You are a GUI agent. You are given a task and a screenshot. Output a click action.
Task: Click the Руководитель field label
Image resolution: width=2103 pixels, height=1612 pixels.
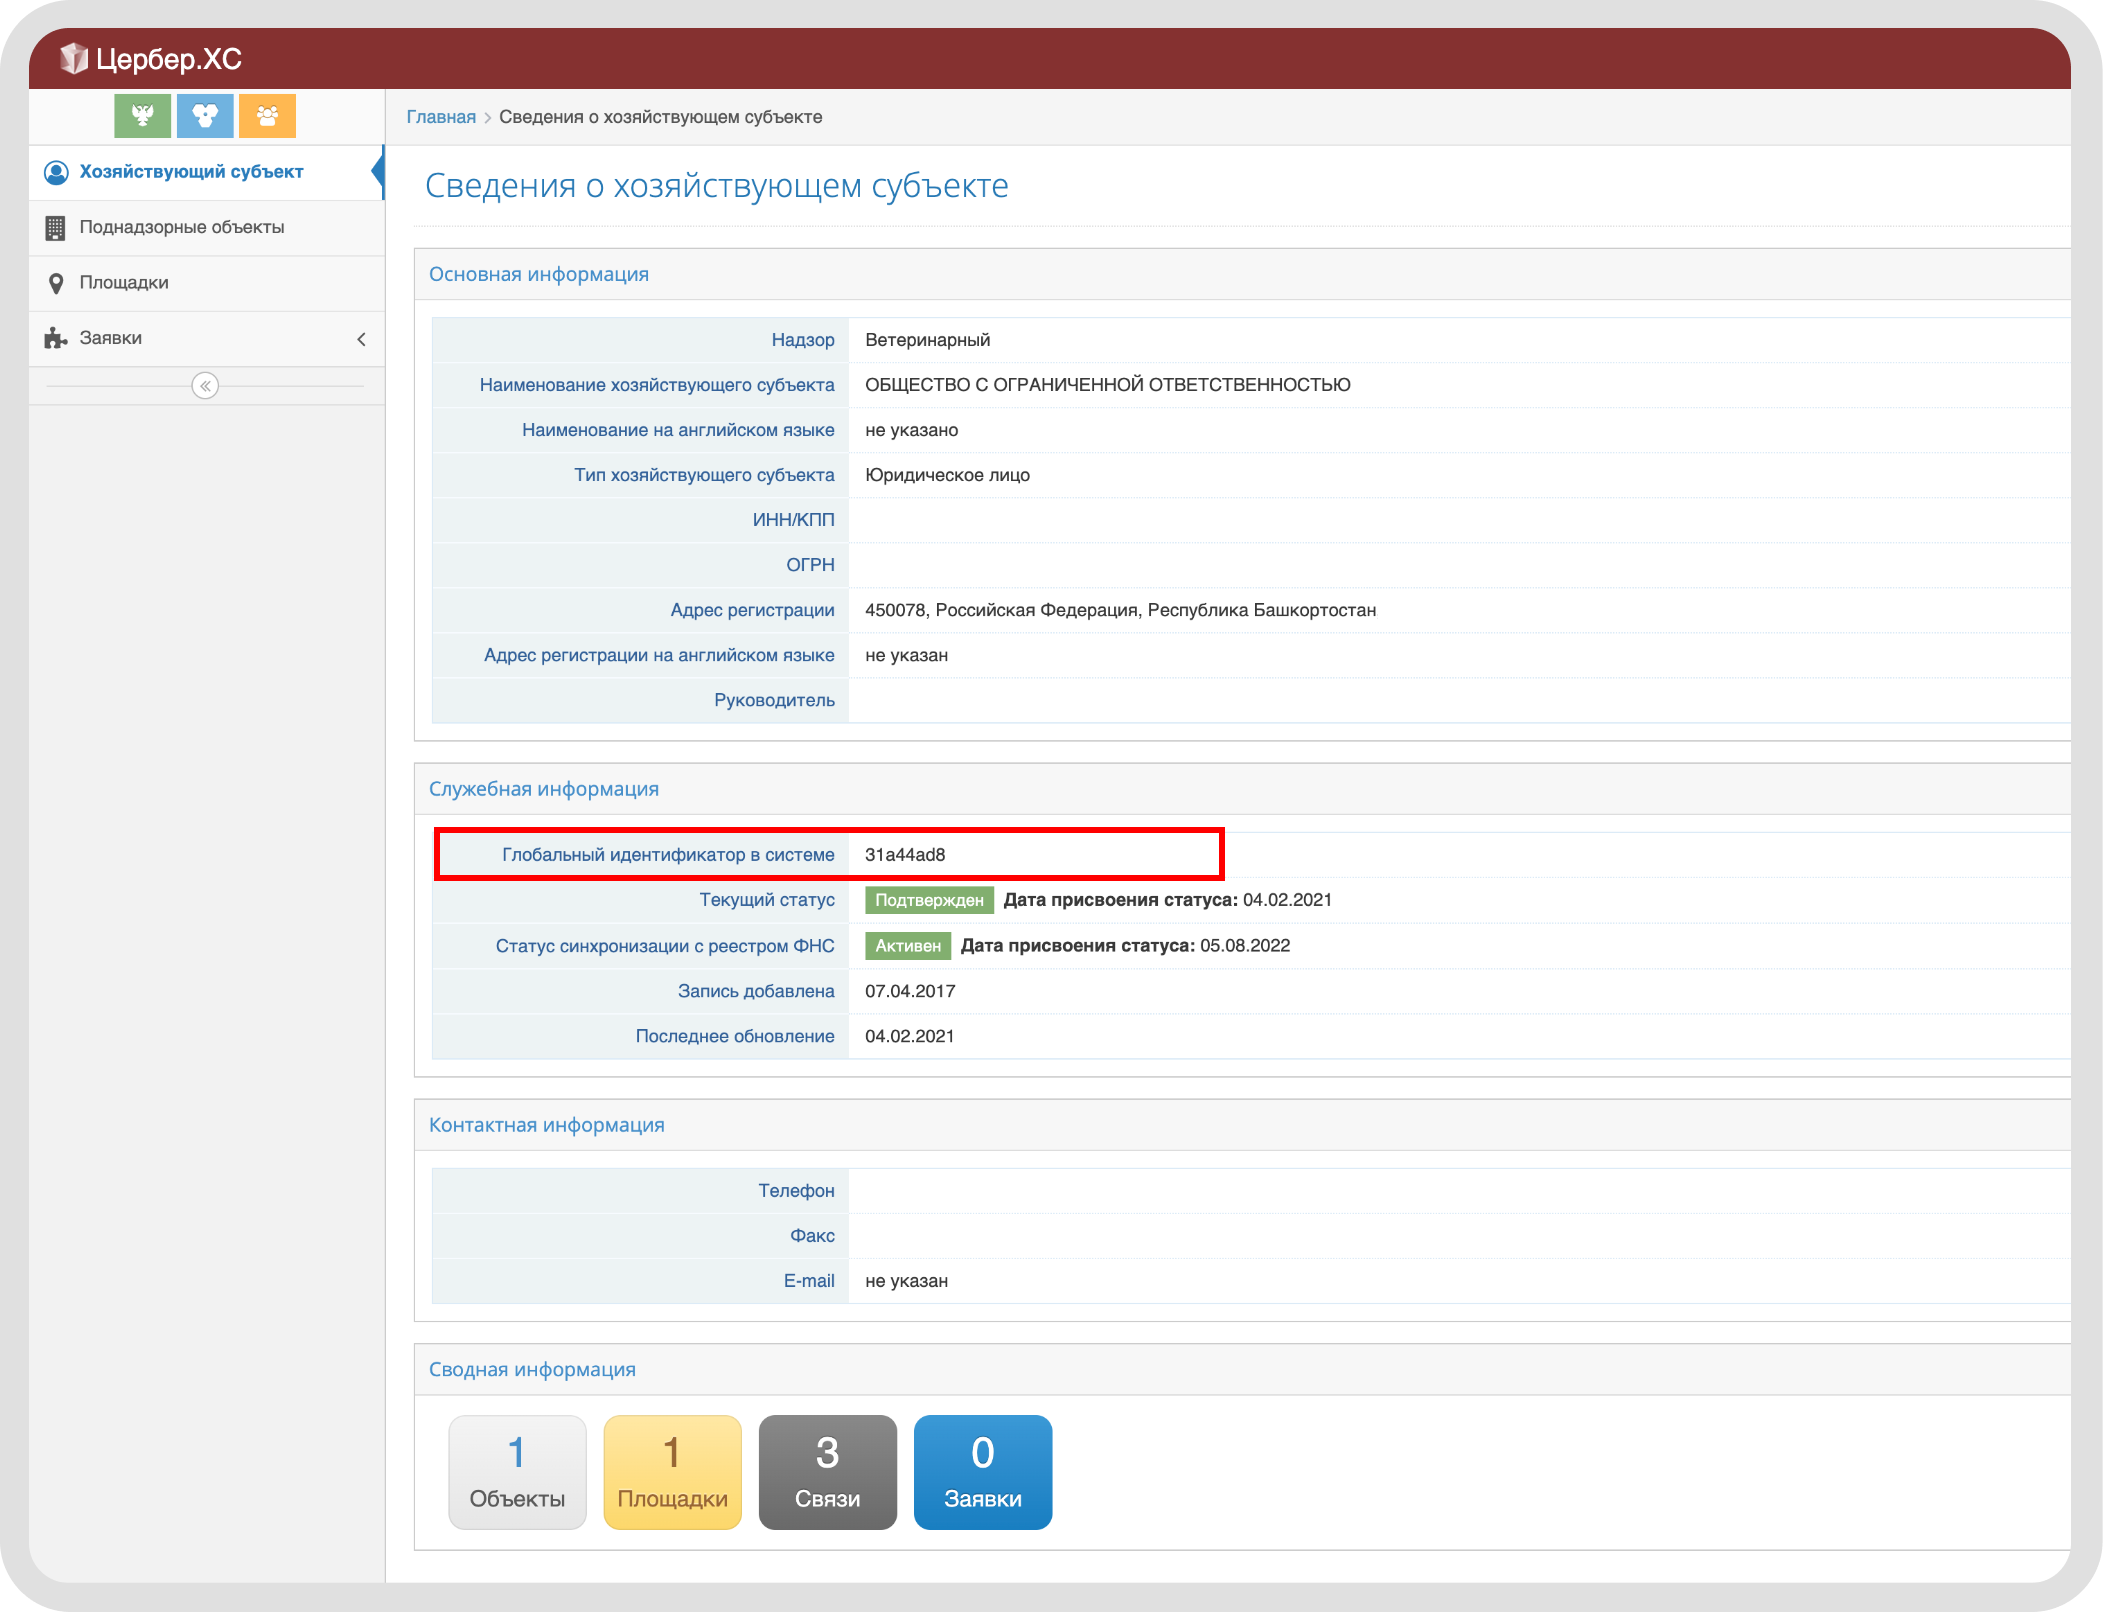774,700
